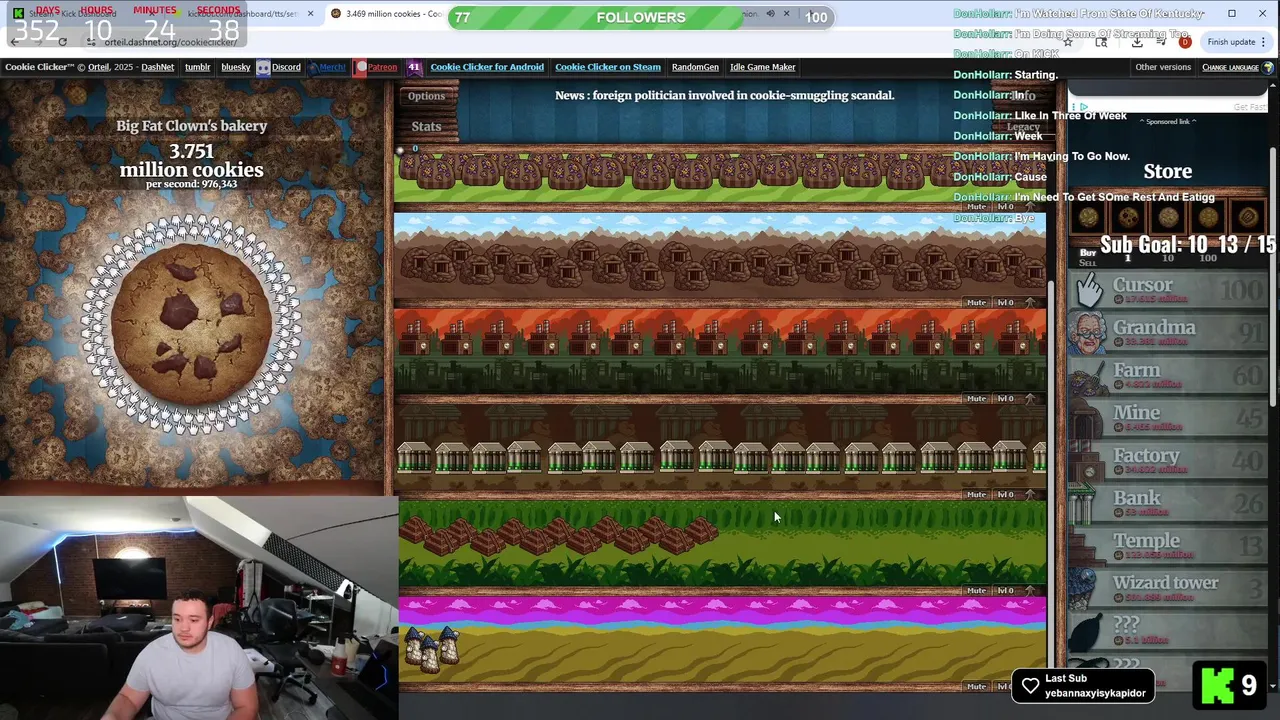The width and height of the screenshot is (1280, 720).
Task: Mute the Mine building row
Action: click(x=976, y=302)
